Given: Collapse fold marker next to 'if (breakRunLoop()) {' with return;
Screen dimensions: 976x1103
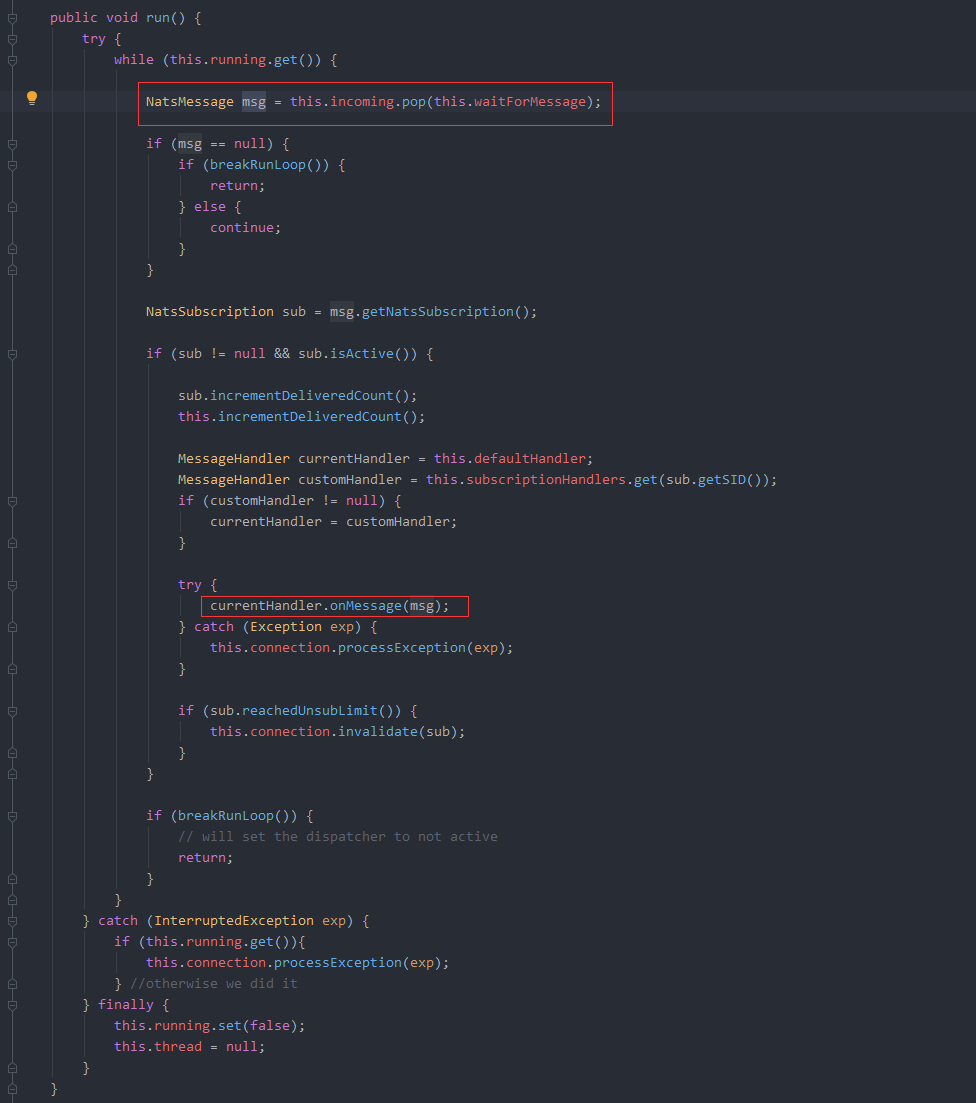Looking at the screenshot, I should pos(13,165).
